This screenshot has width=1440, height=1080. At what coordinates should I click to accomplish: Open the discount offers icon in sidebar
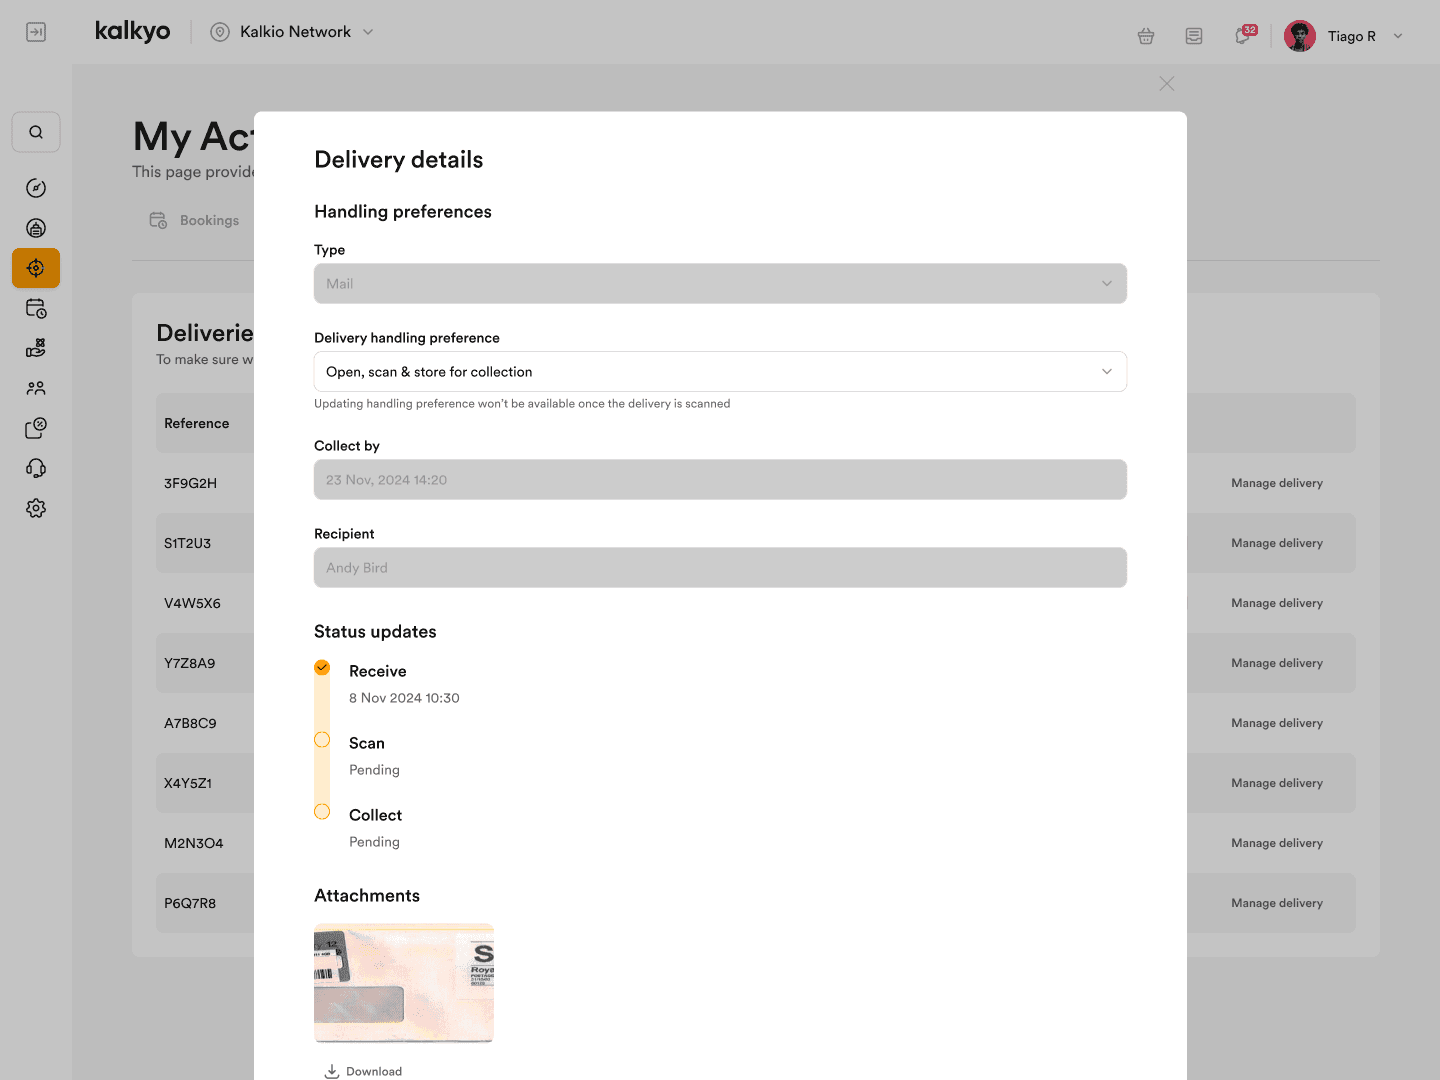pos(36,428)
